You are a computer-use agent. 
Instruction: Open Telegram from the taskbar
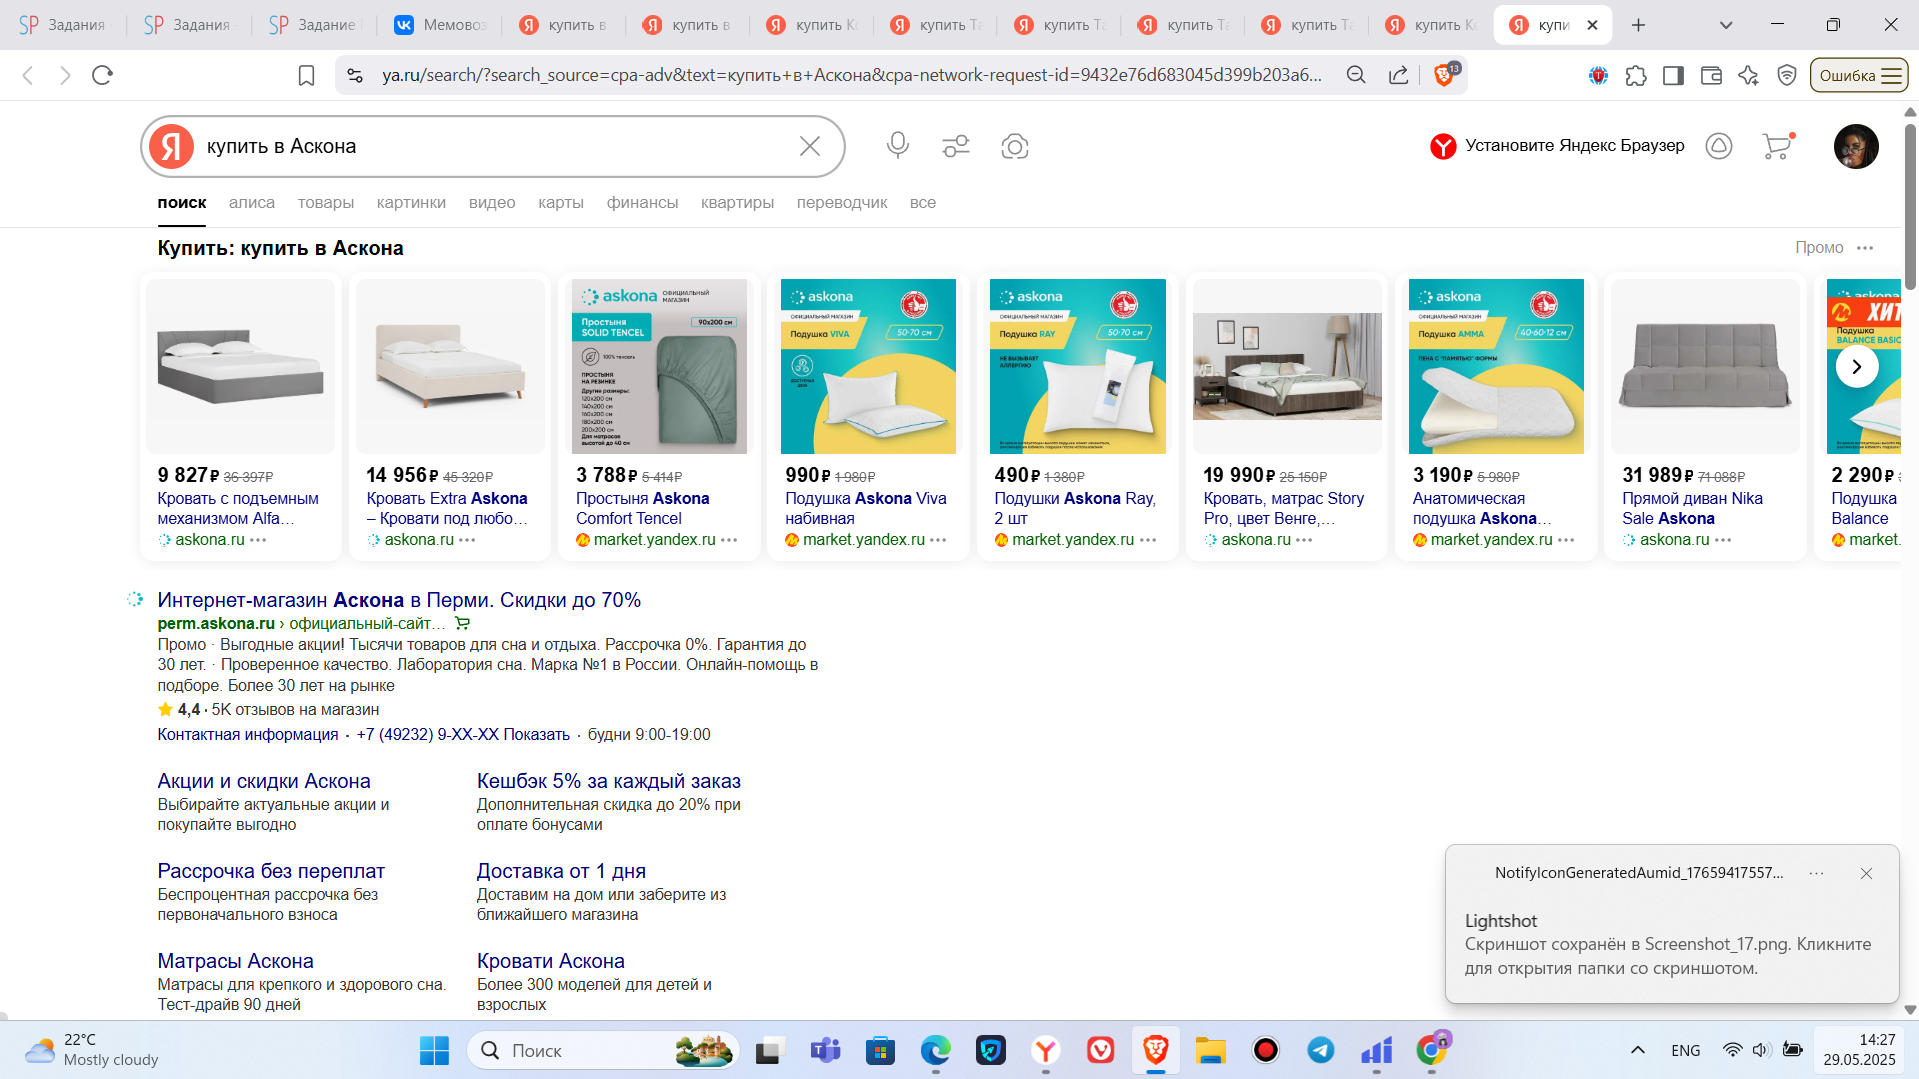coord(1321,1050)
